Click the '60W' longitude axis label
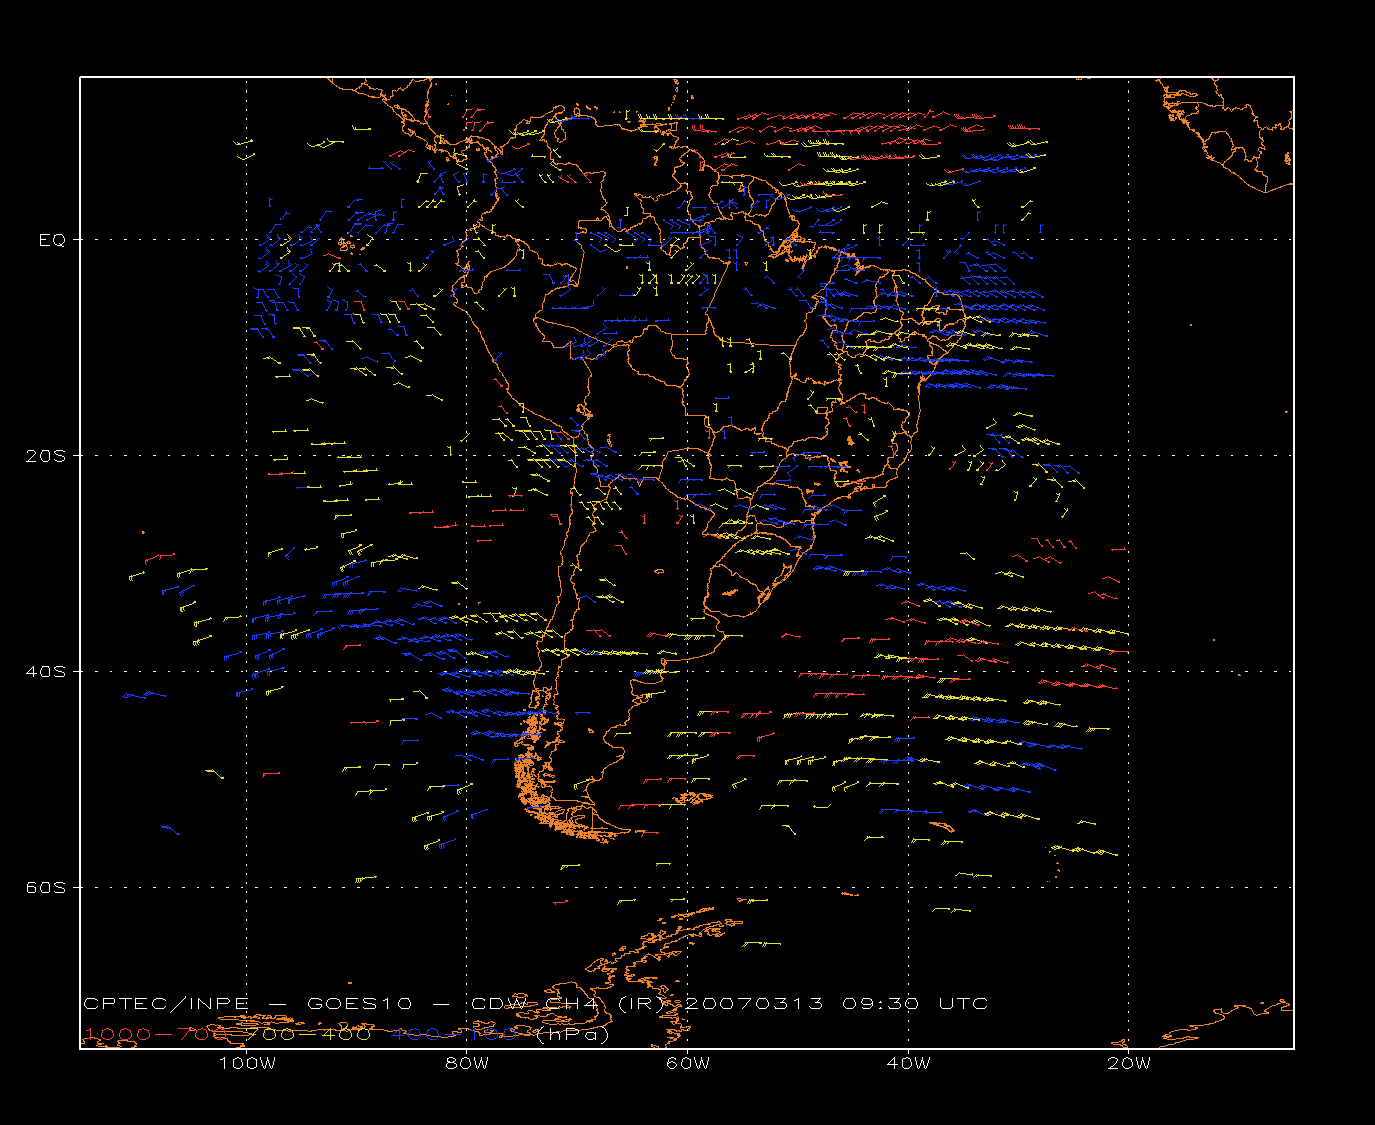The width and height of the screenshot is (1375, 1125). [x=688, y=1063]
